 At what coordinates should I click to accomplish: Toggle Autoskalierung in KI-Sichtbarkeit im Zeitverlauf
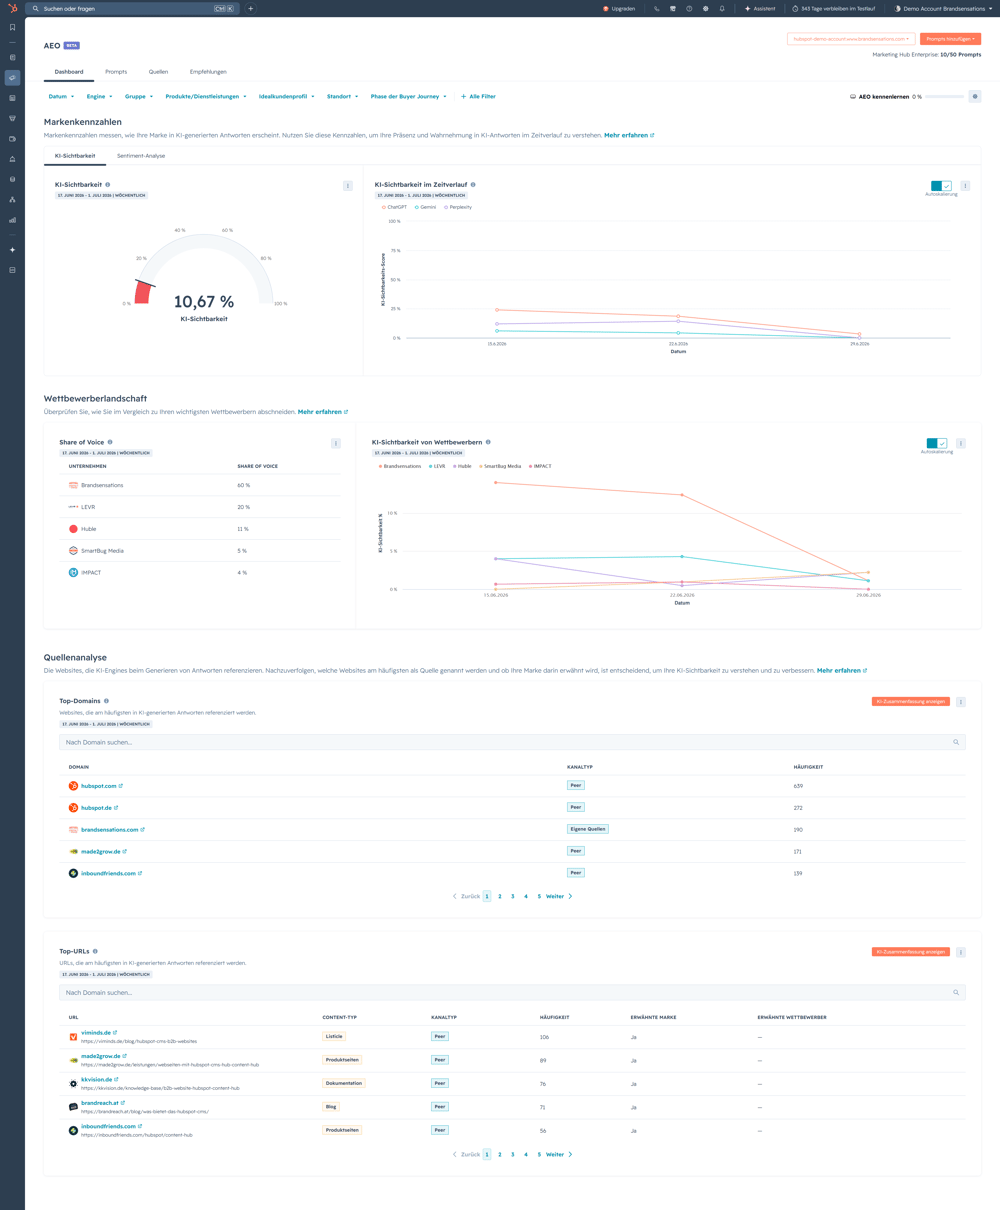[x=941, y=186]
